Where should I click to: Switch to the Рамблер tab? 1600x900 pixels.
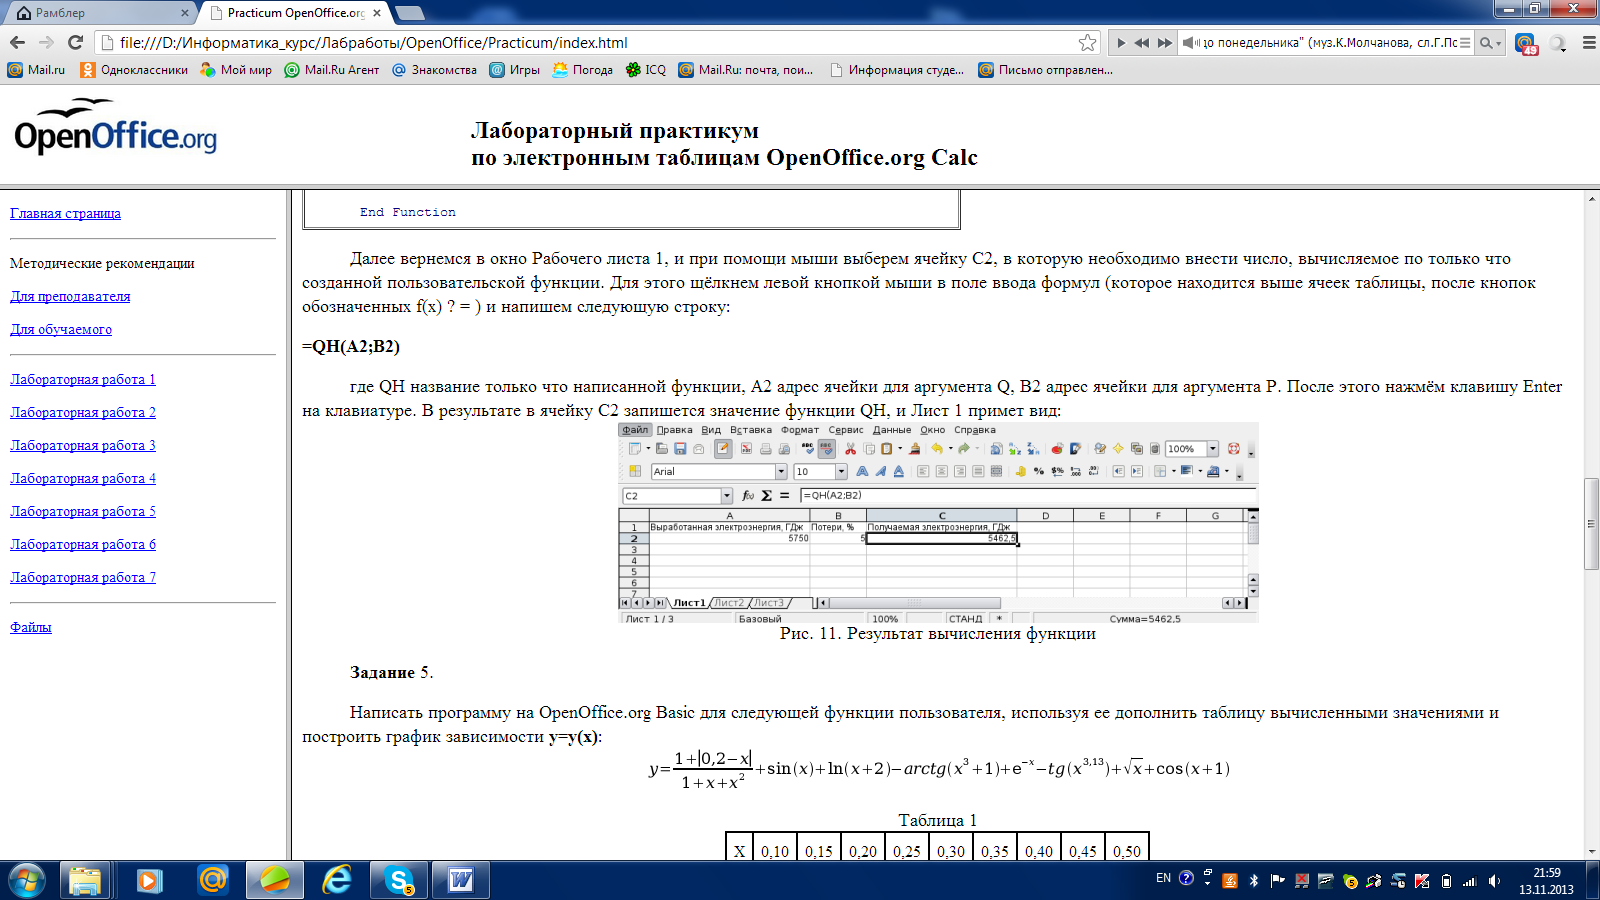tap(98, 13)
